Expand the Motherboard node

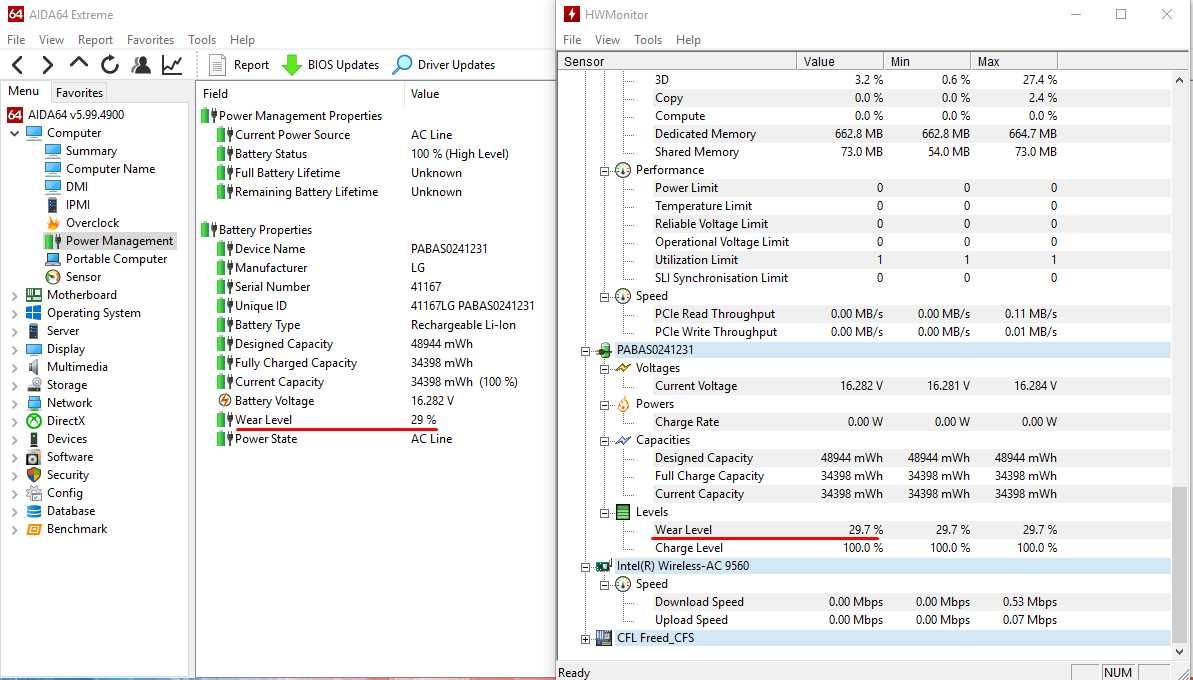(x=14, y=295)
